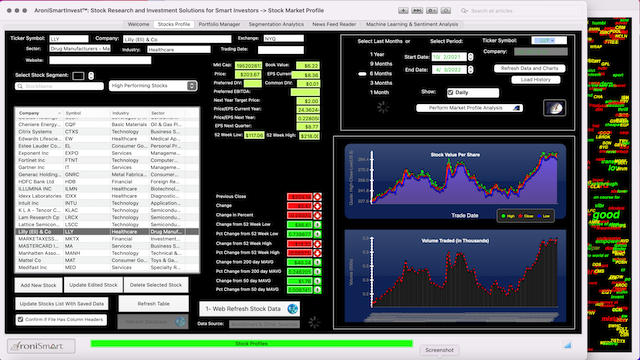
Task: Click the up indicator beside Change from 52 Week Low
Action: 317,225
